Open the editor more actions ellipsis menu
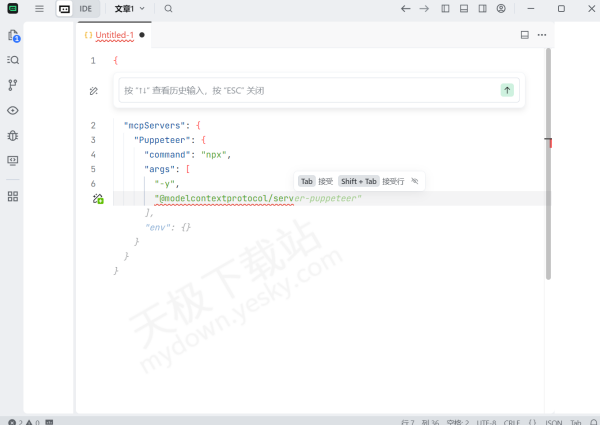Viewport: 600px width, 425px height. coord(542,34)
